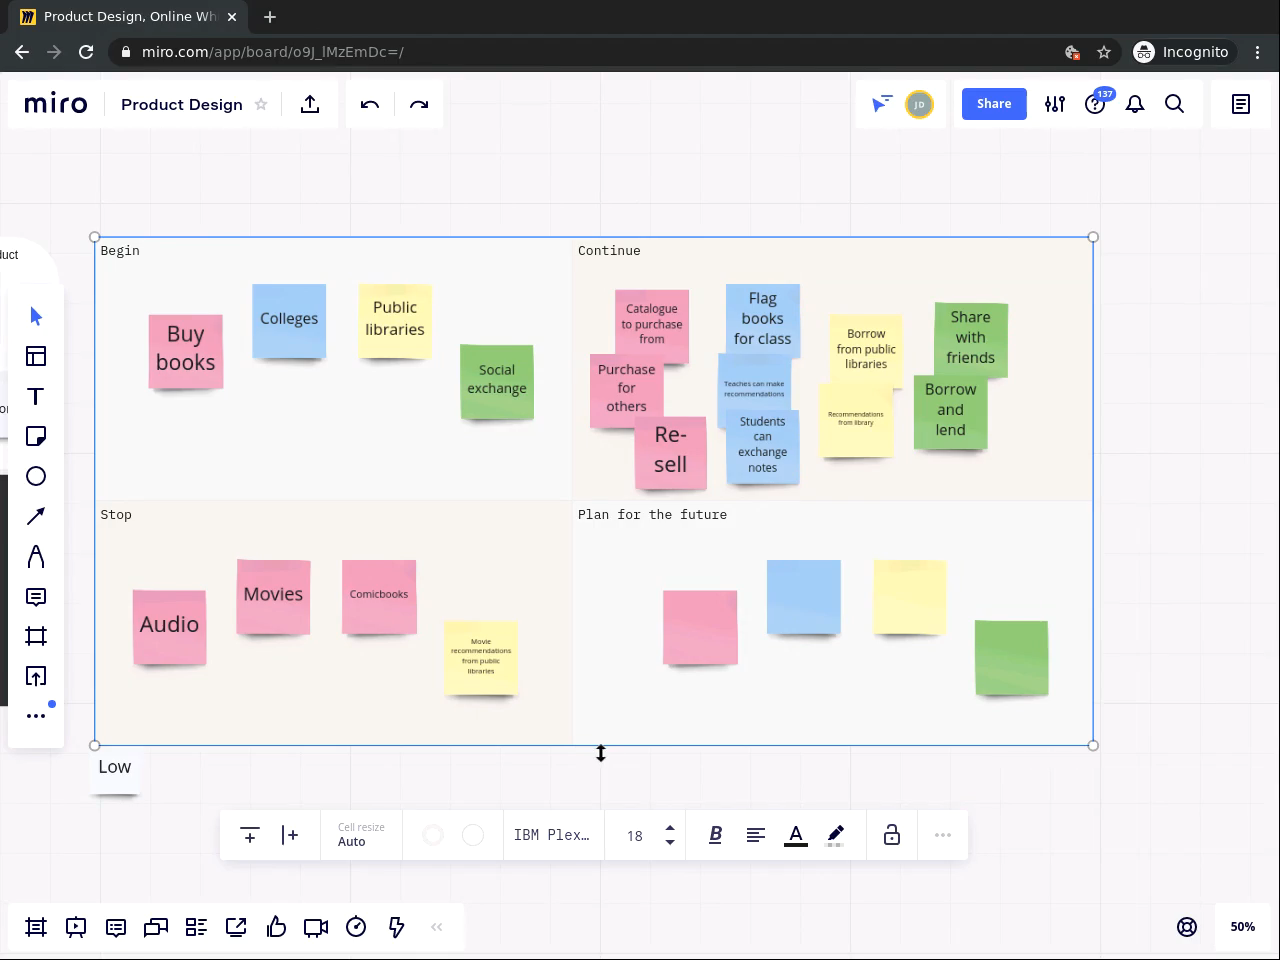Screen dimensions: 1280x960
Task: Star the Product Design board as favorite
Action: 261,104
